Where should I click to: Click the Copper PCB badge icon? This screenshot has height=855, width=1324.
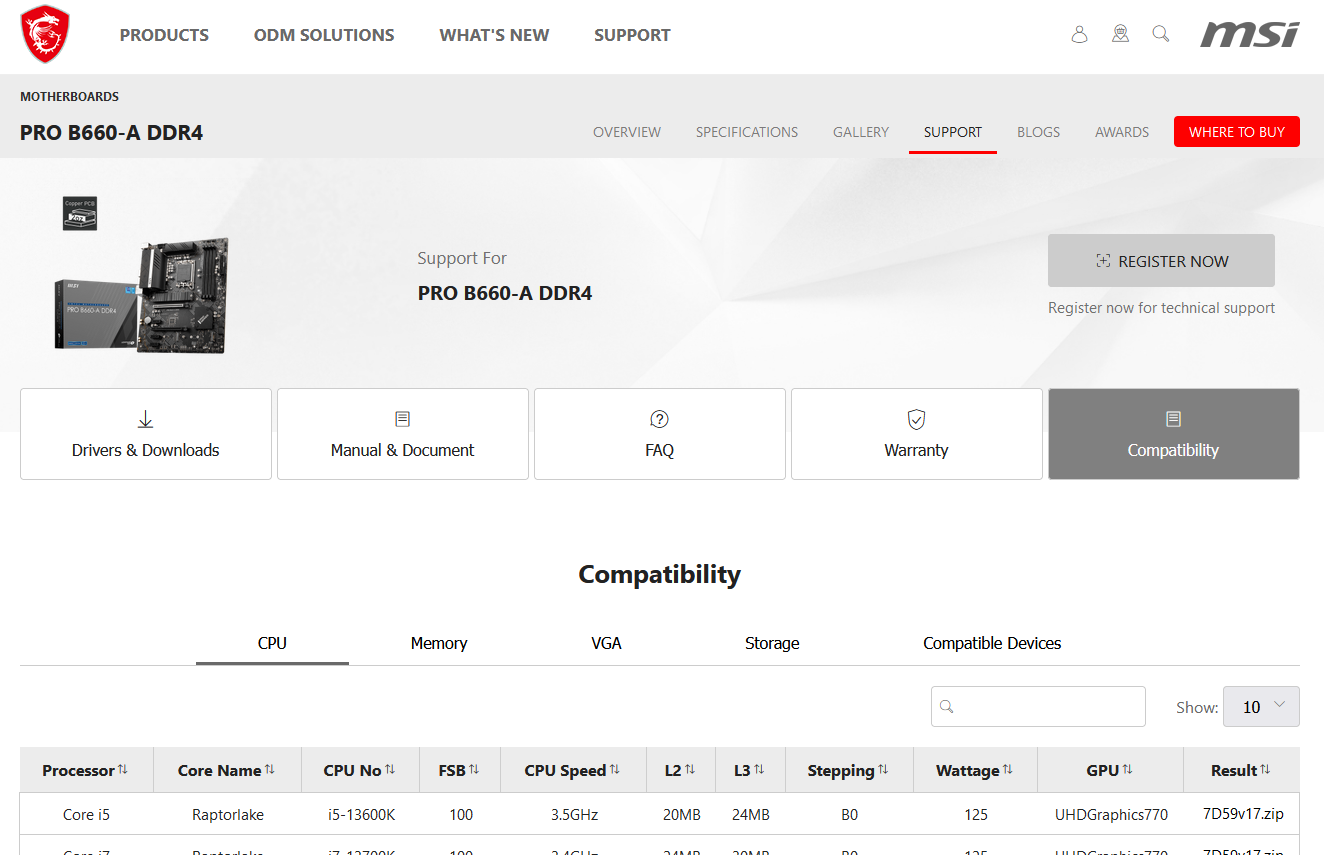(80, 213)
